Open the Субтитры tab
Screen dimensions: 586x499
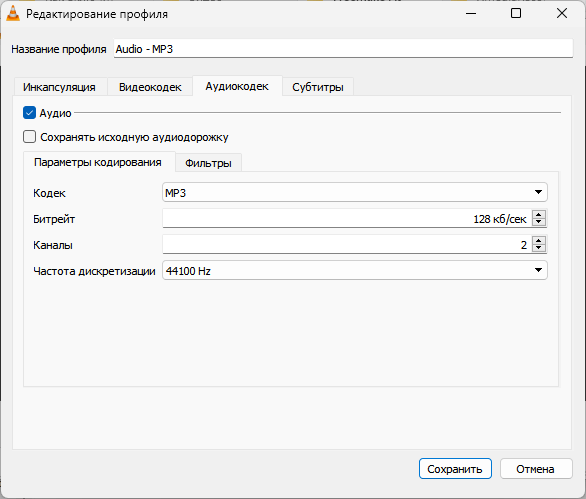tap(318, 87)
